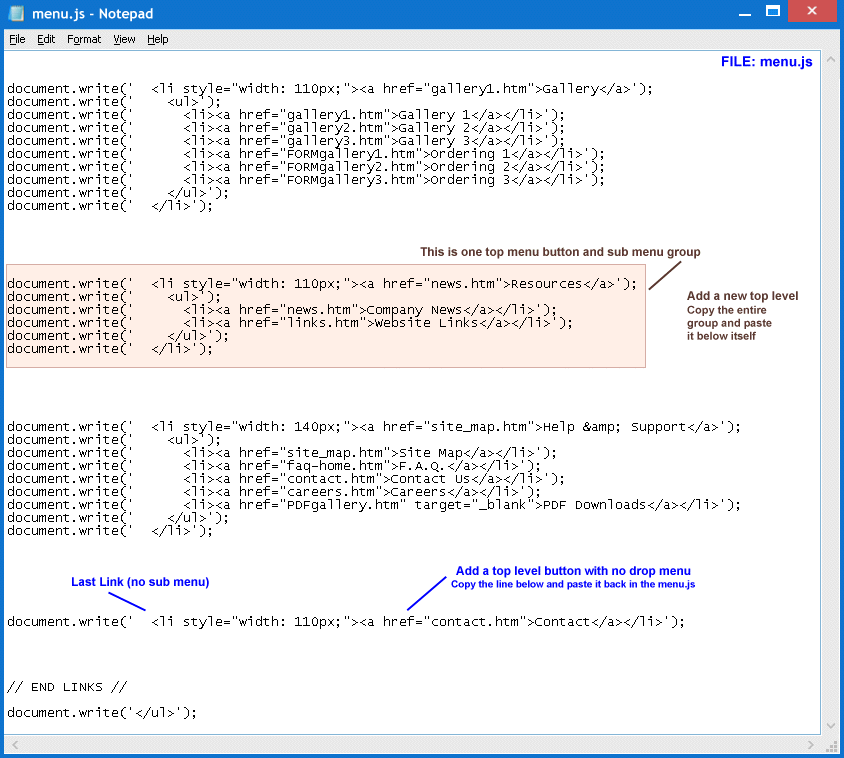Click the blue FILE: menu.js label
The height and width of the screenshot is (758, 844).
[766, 62]
